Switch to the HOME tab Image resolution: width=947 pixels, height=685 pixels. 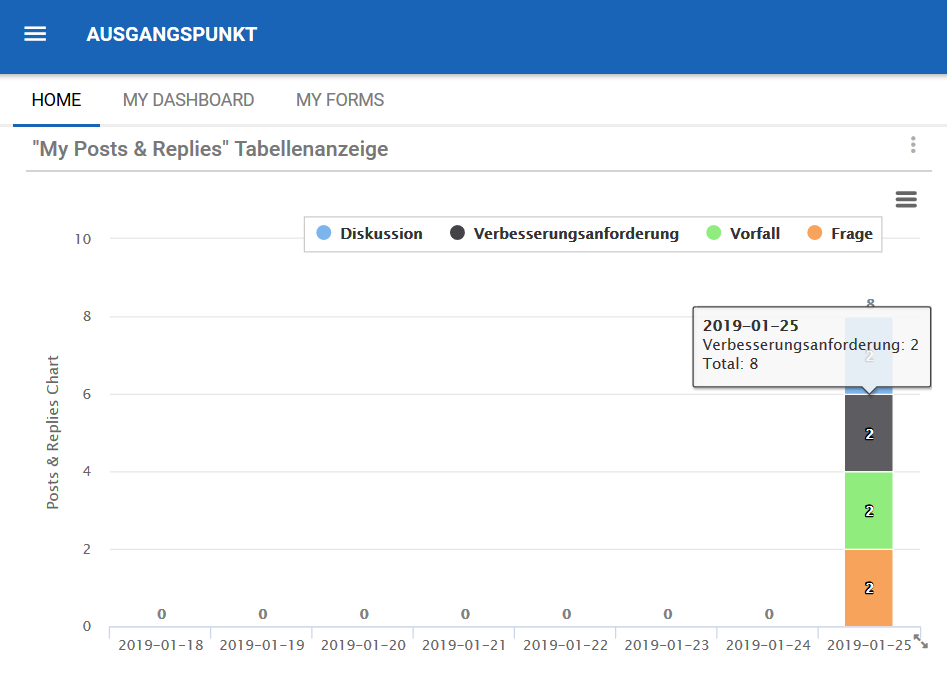[x=56, y=100]
